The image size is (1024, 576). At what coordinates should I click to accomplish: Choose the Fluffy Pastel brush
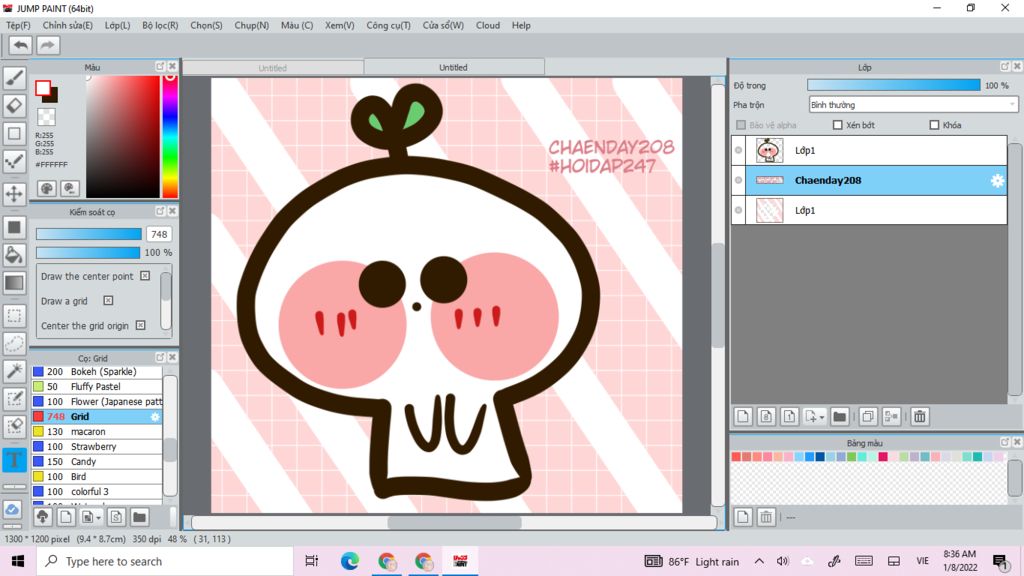pyautogui.click(x=97, y=387)
